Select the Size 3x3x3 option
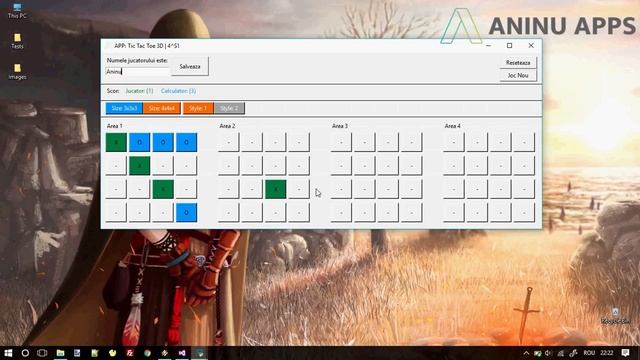Screen dimensions: 640x360 [124, 108]
